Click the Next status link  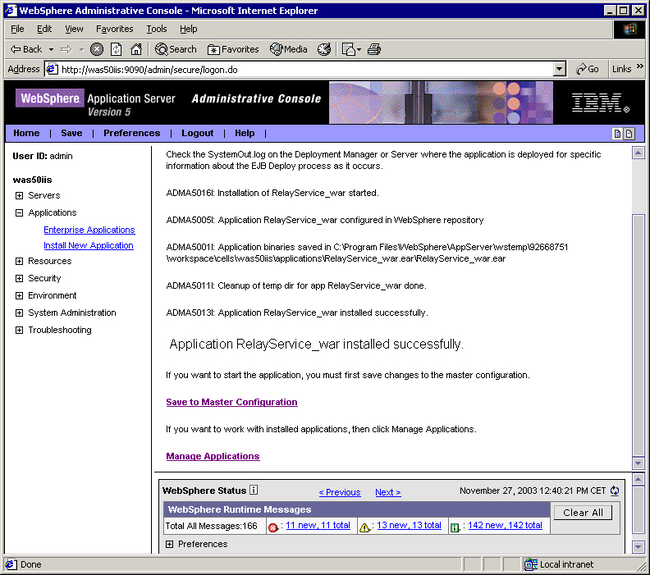point(388,492)
